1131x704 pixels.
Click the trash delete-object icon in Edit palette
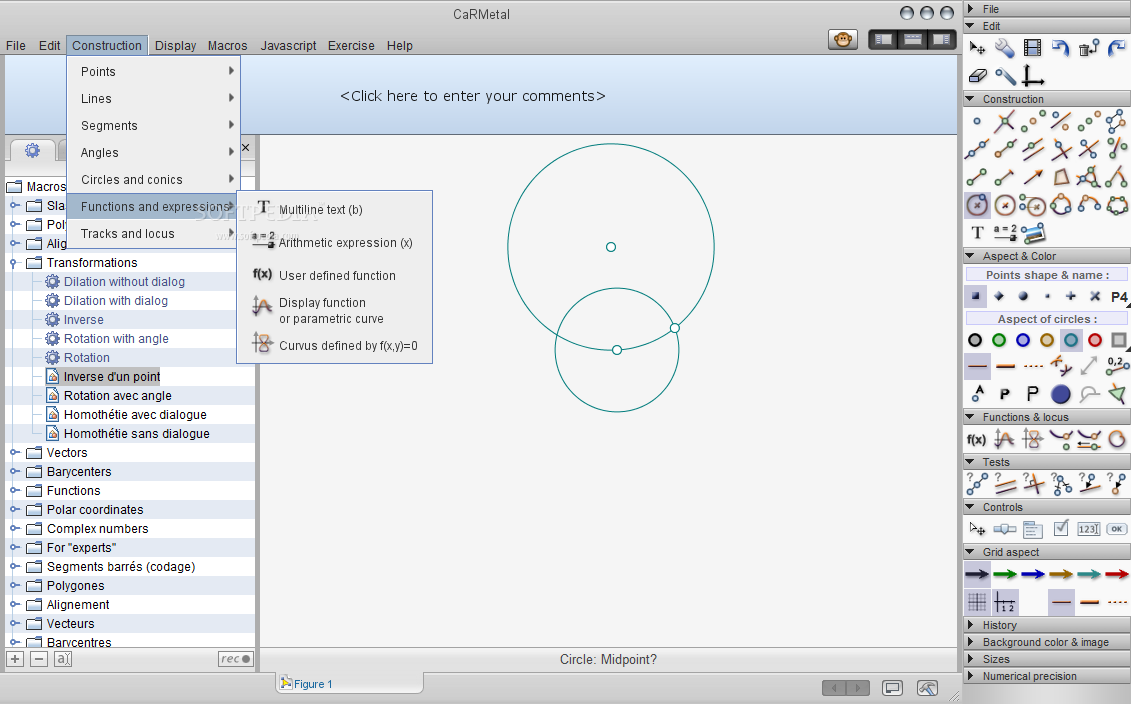click(x=1088, y=48)
